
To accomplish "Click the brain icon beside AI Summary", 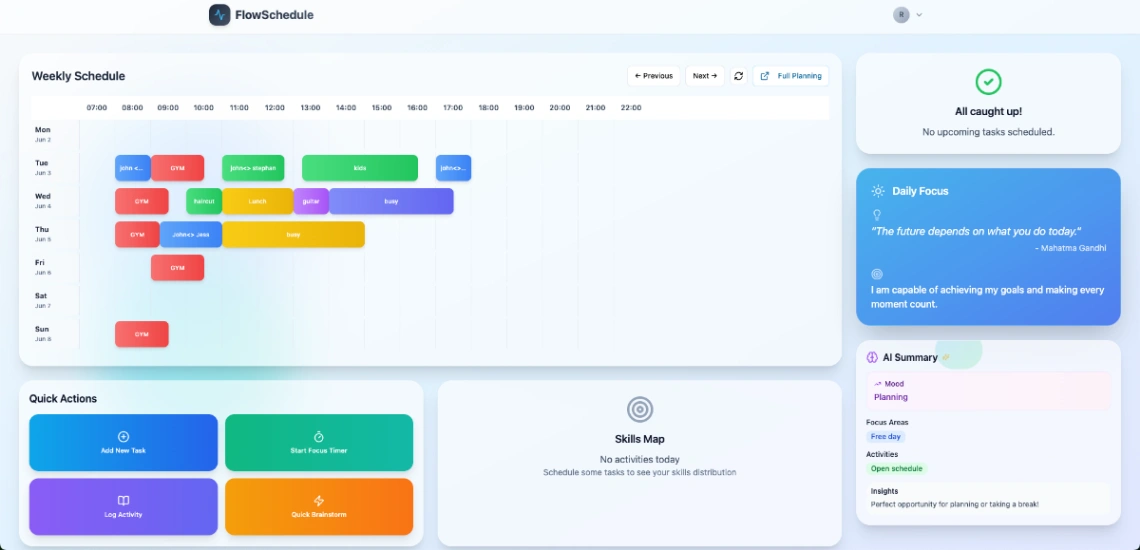I will [872, 358].
